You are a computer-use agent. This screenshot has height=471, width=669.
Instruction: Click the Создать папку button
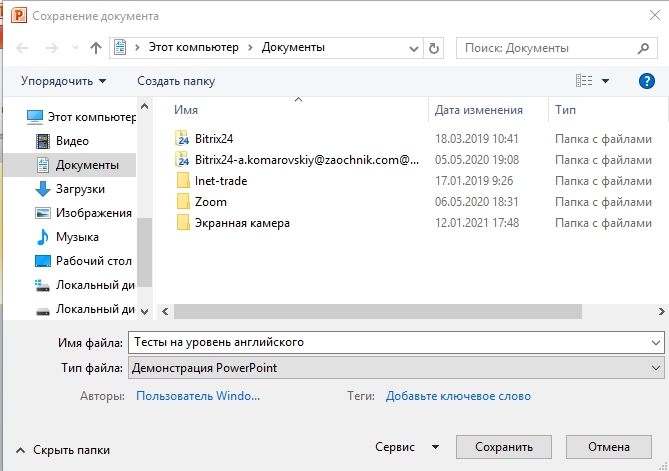pos(176,81)
